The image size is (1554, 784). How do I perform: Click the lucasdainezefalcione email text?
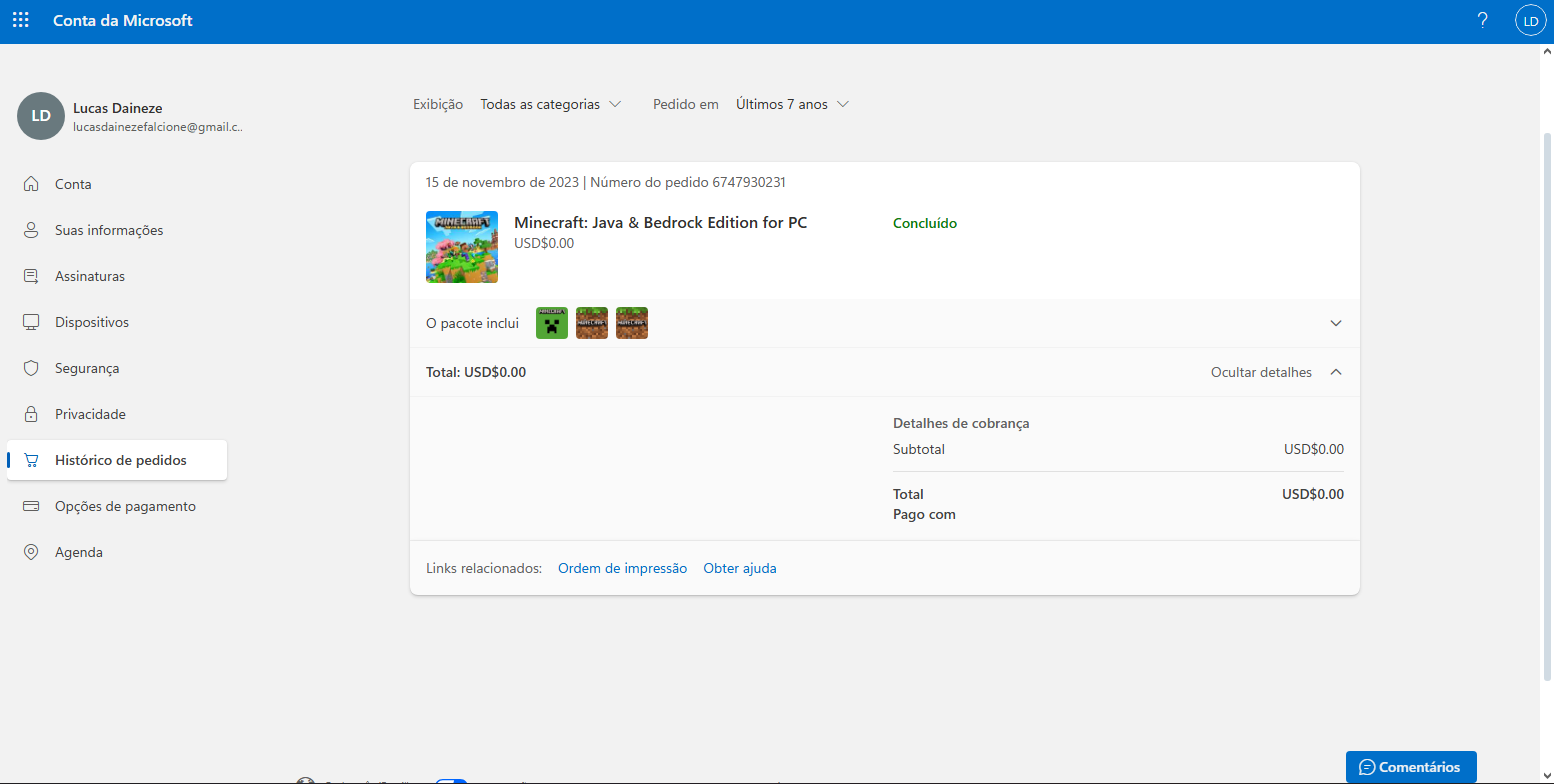tap(158, 127)
